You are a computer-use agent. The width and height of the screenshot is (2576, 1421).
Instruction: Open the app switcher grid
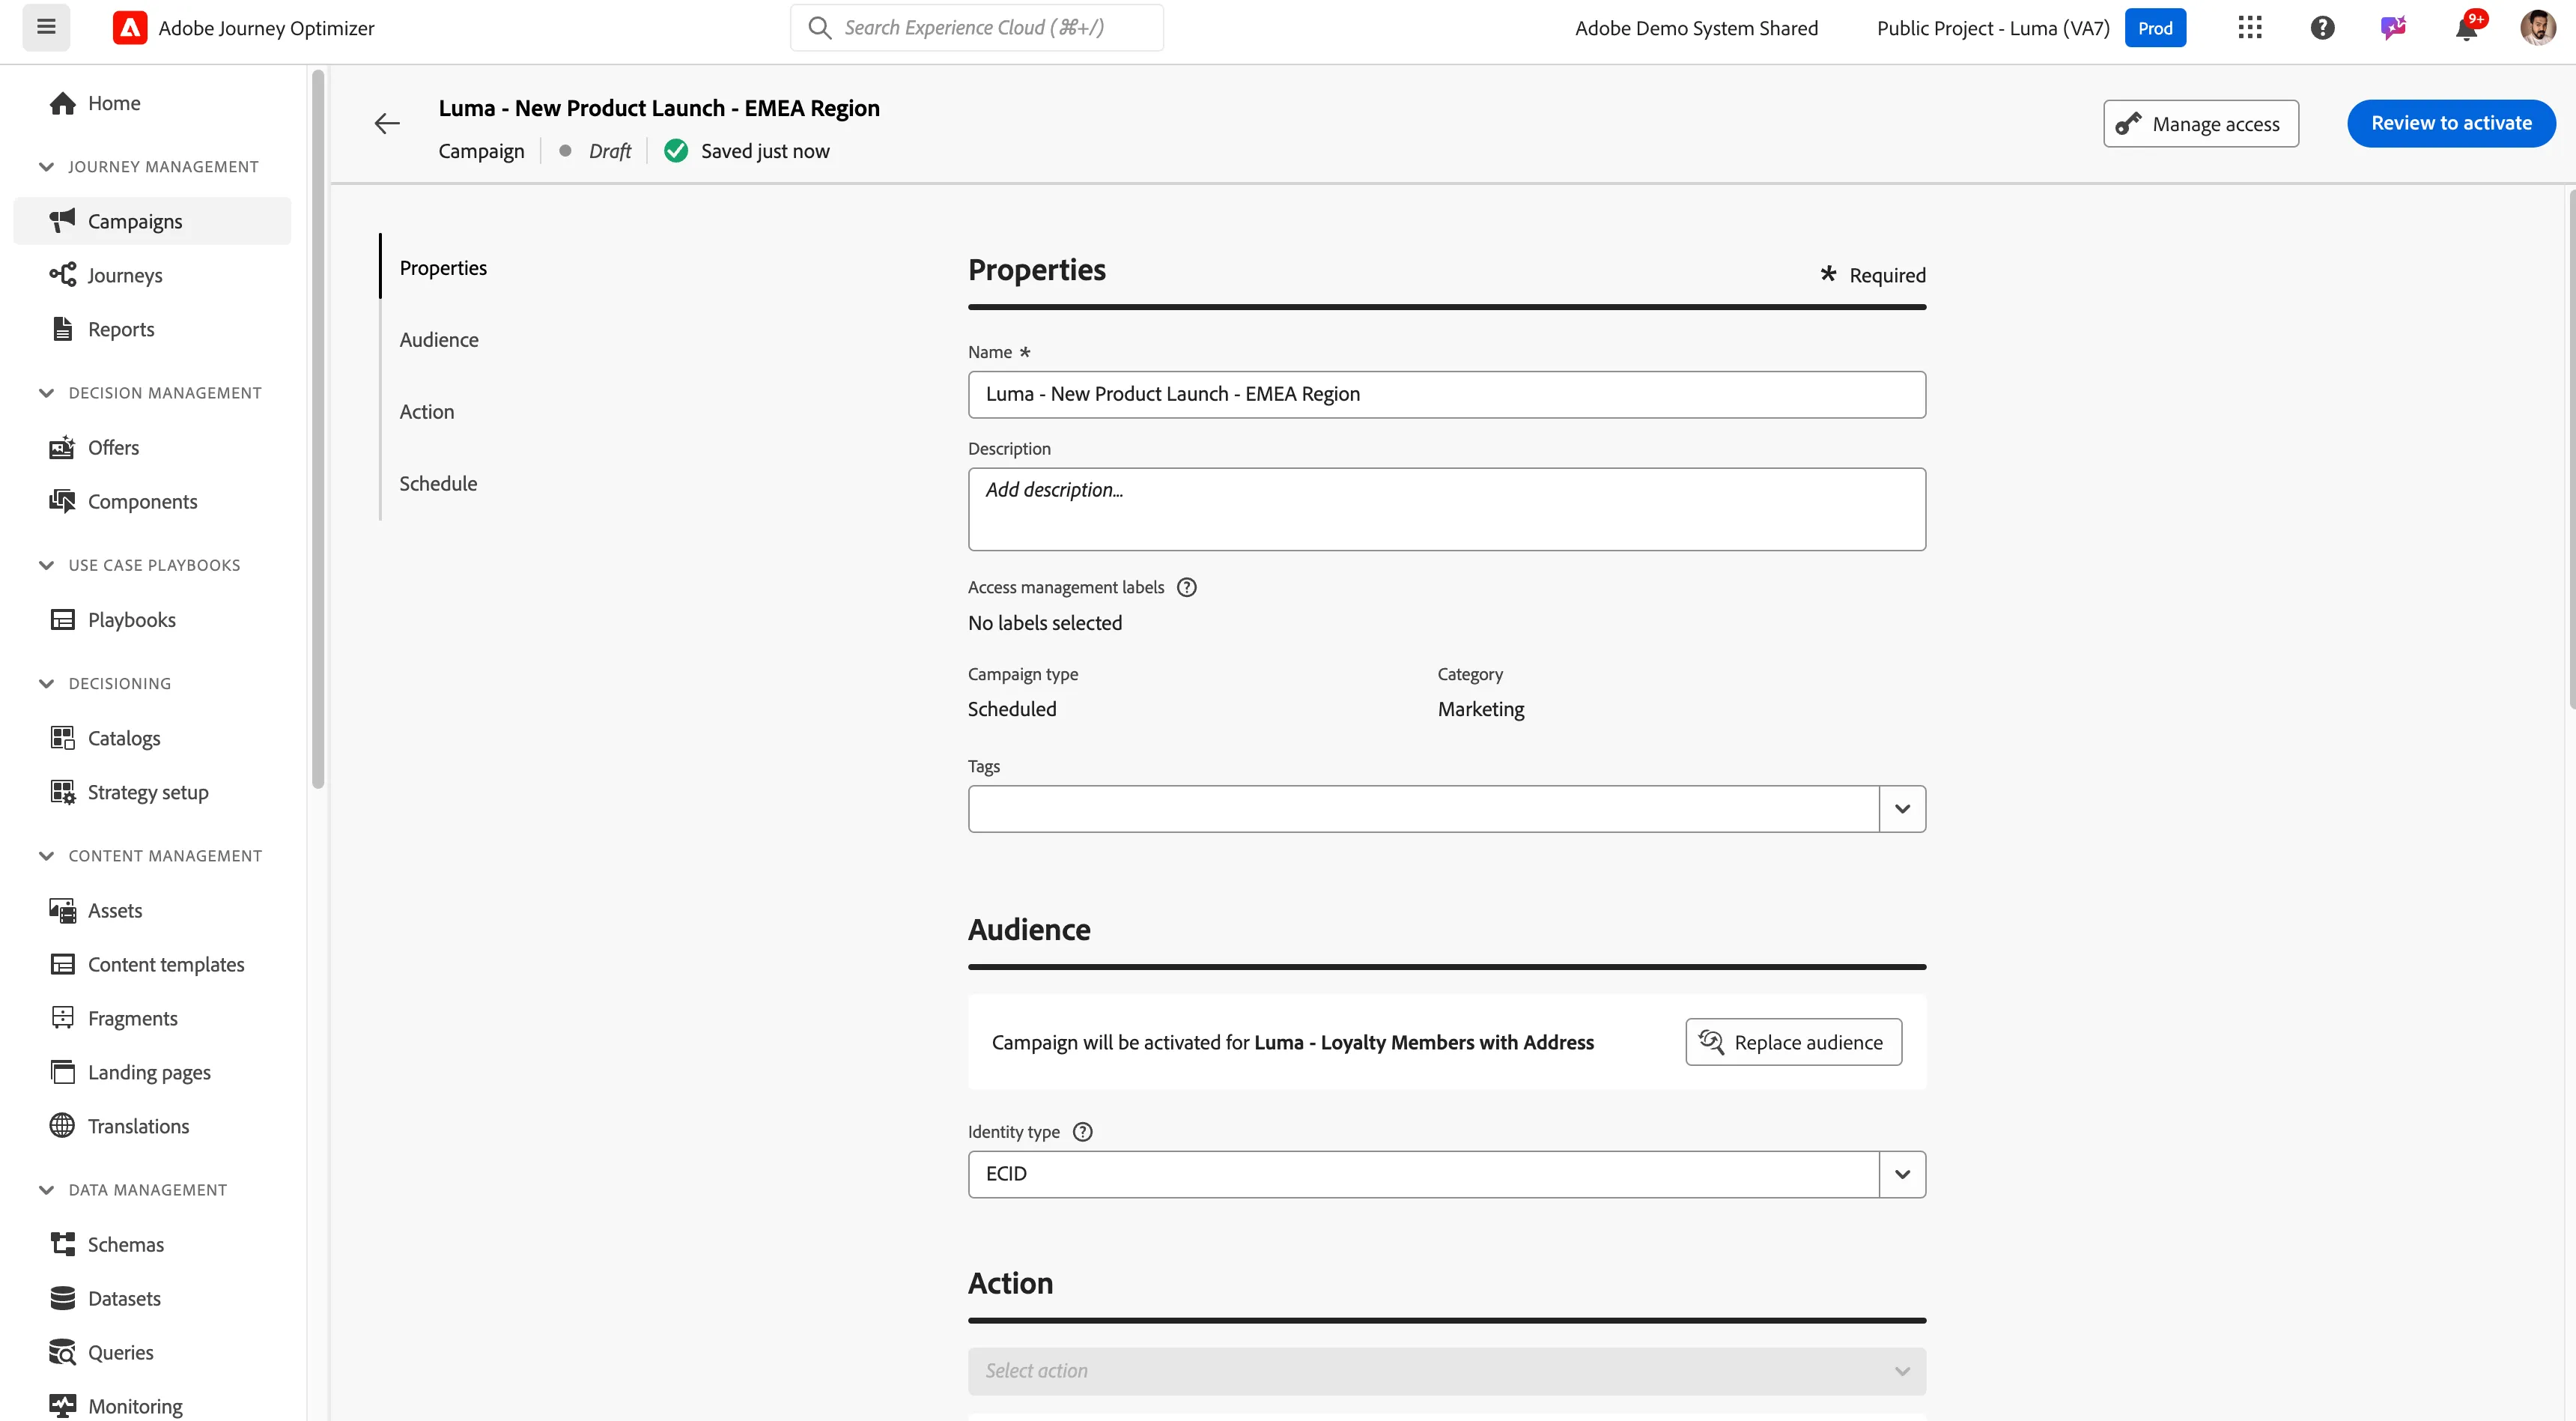click(x=2250, y=27)
